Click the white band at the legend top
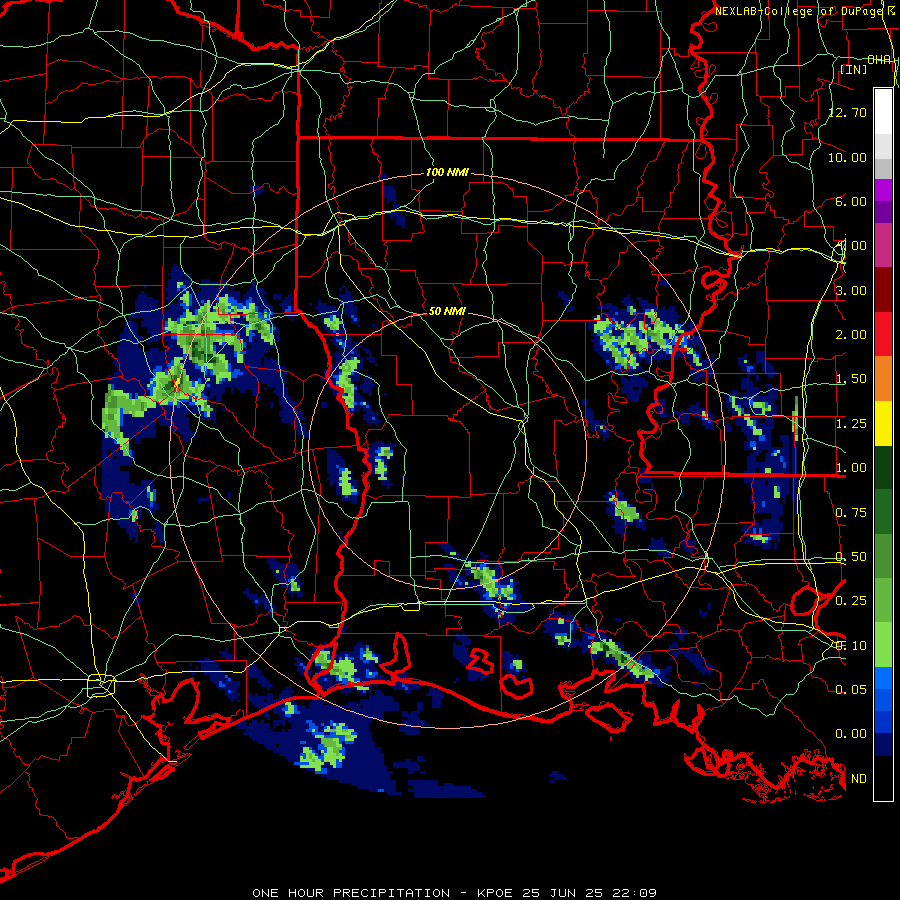 (883, 111)
